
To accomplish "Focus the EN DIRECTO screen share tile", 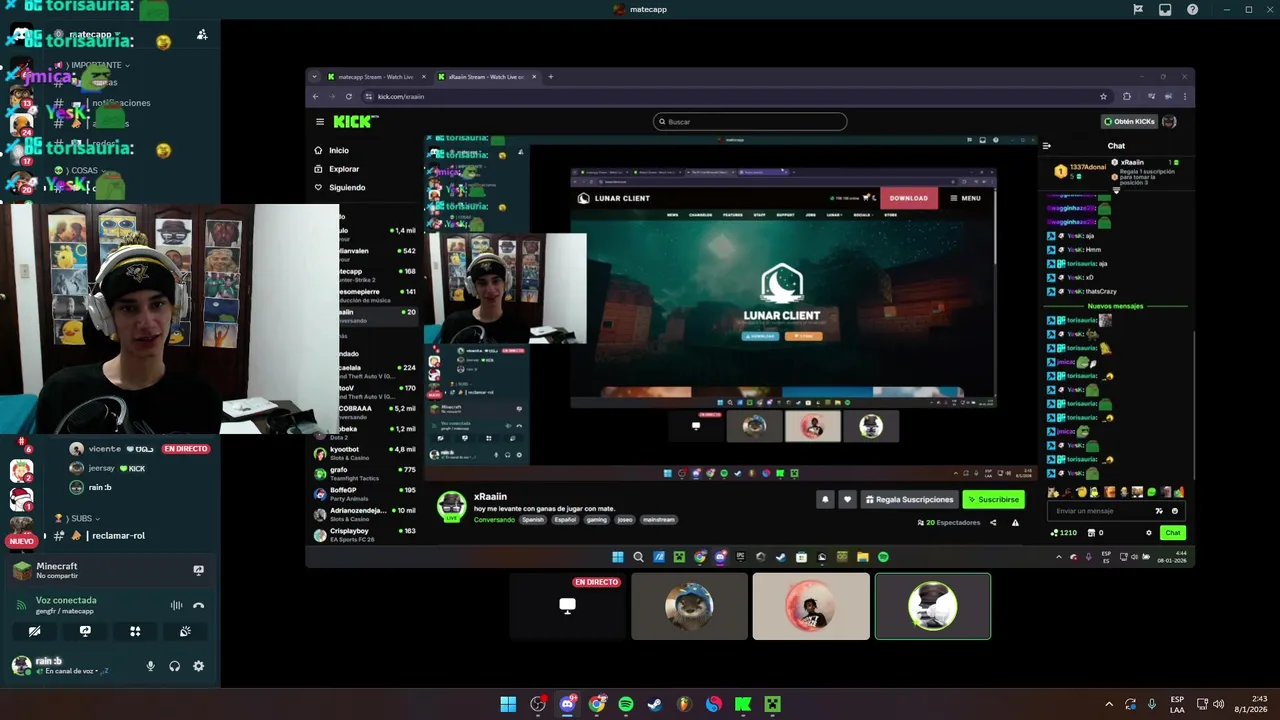I will click(568, 606).
